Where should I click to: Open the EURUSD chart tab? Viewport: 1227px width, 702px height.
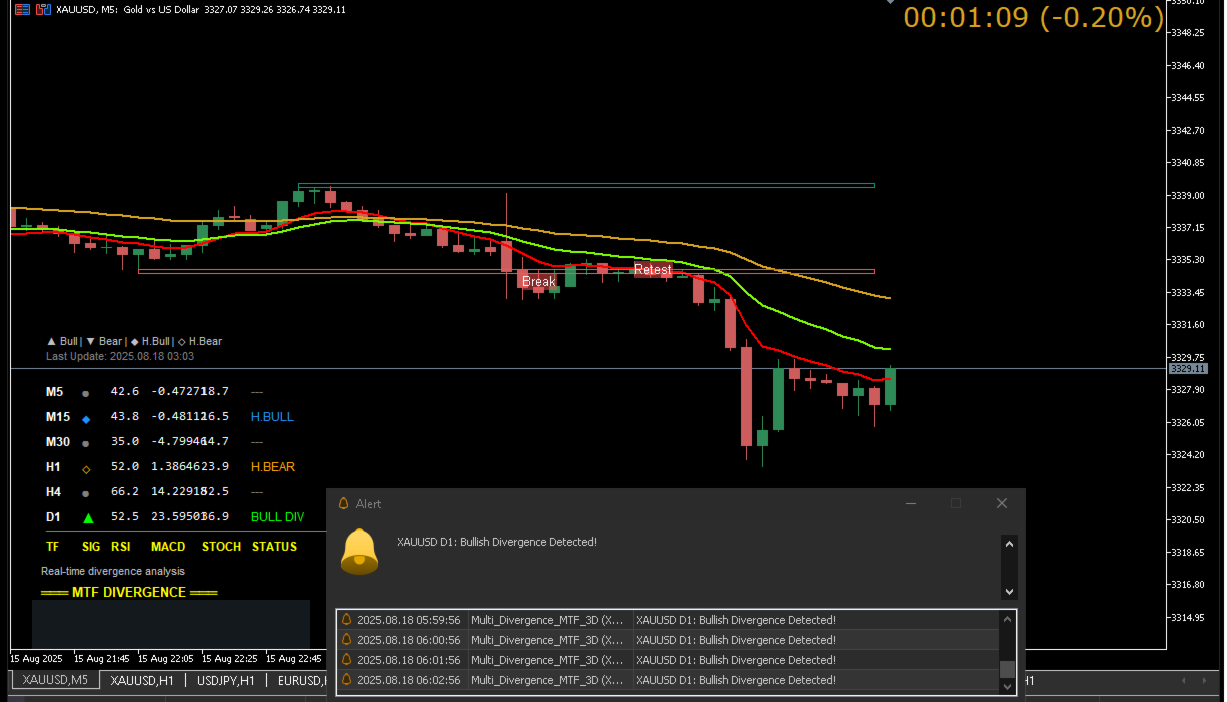[x=300, y=680]
